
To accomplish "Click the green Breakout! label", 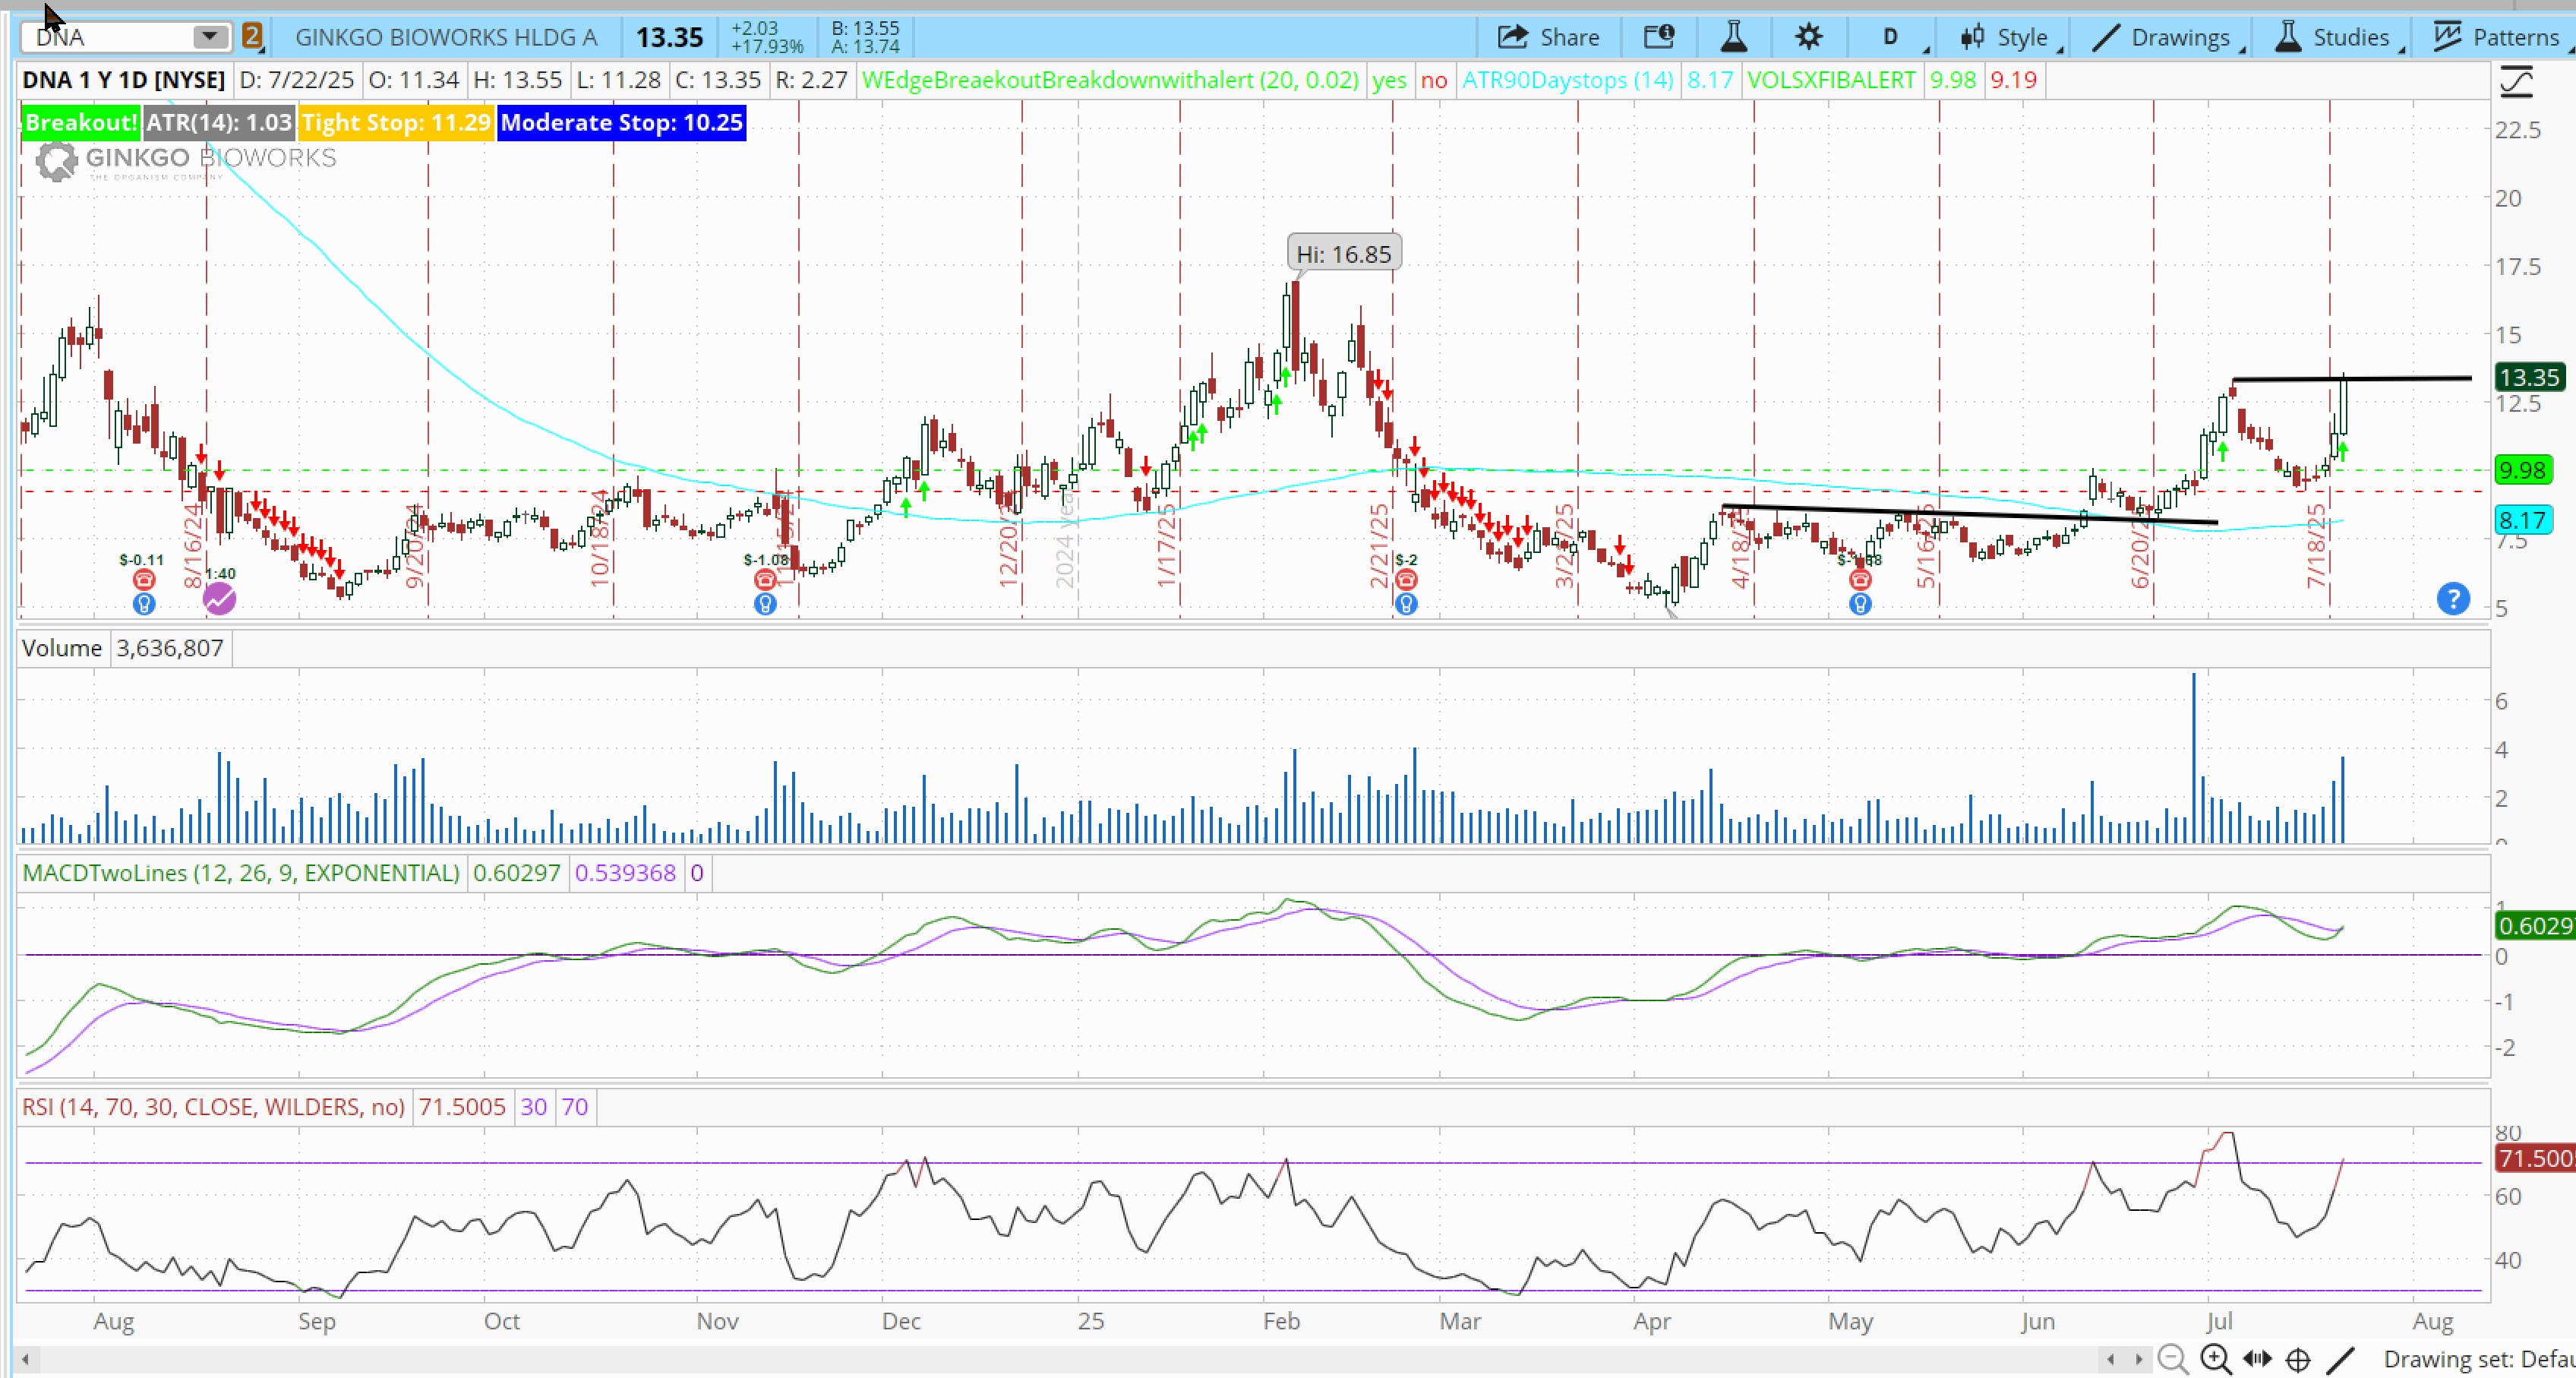I will click(80, 123).
